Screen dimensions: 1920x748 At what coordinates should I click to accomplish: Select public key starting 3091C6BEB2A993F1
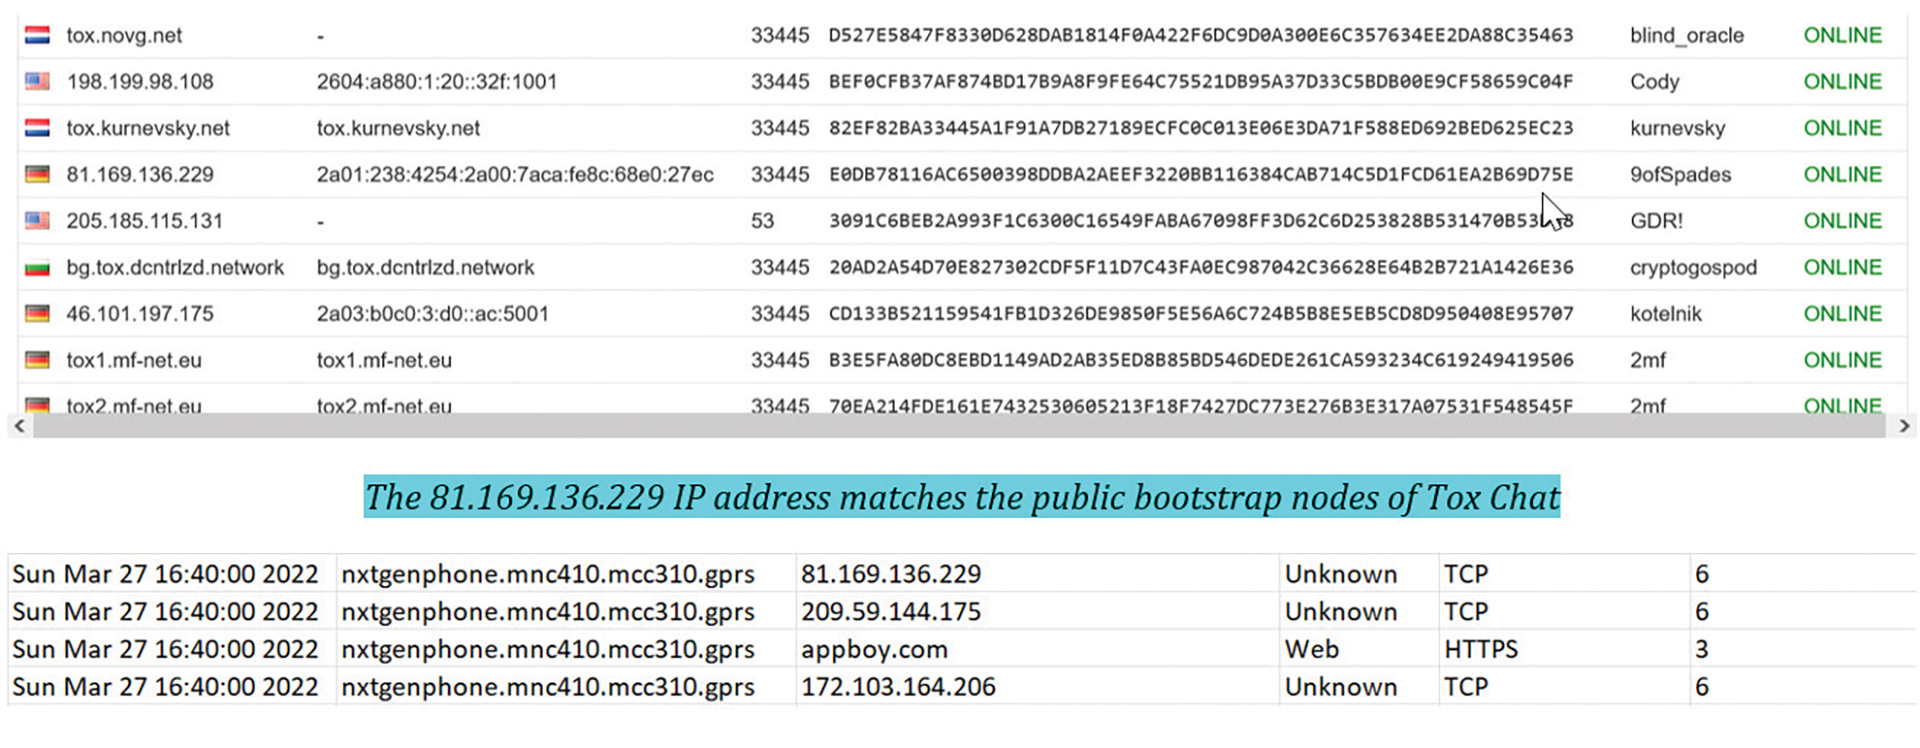tap(1201, 220)
